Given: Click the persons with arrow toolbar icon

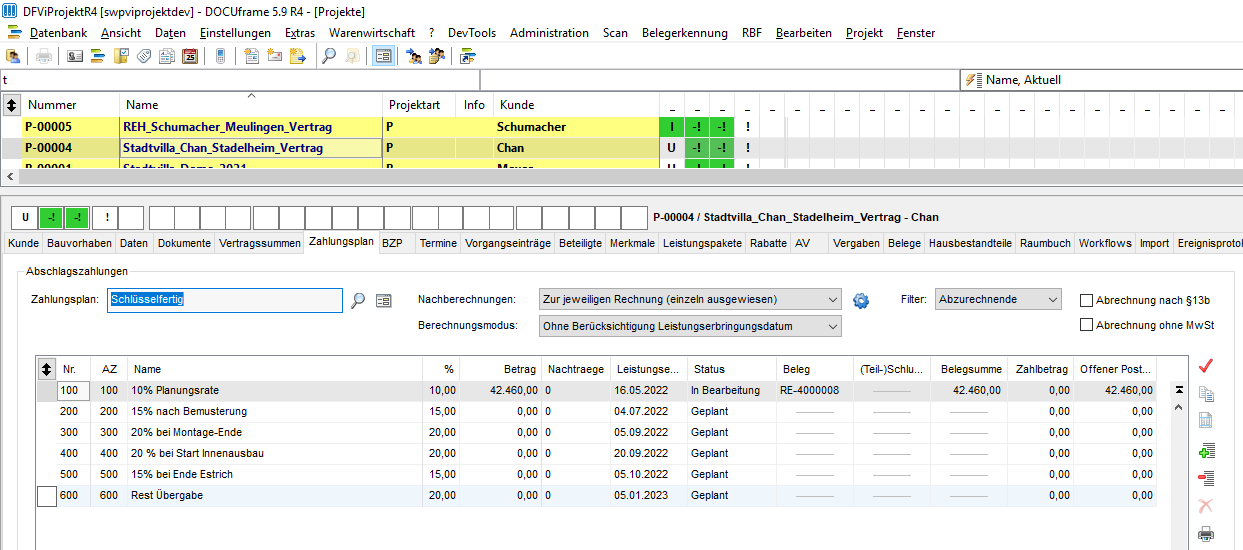Looking at the screenshot, I should click(414, 56).
